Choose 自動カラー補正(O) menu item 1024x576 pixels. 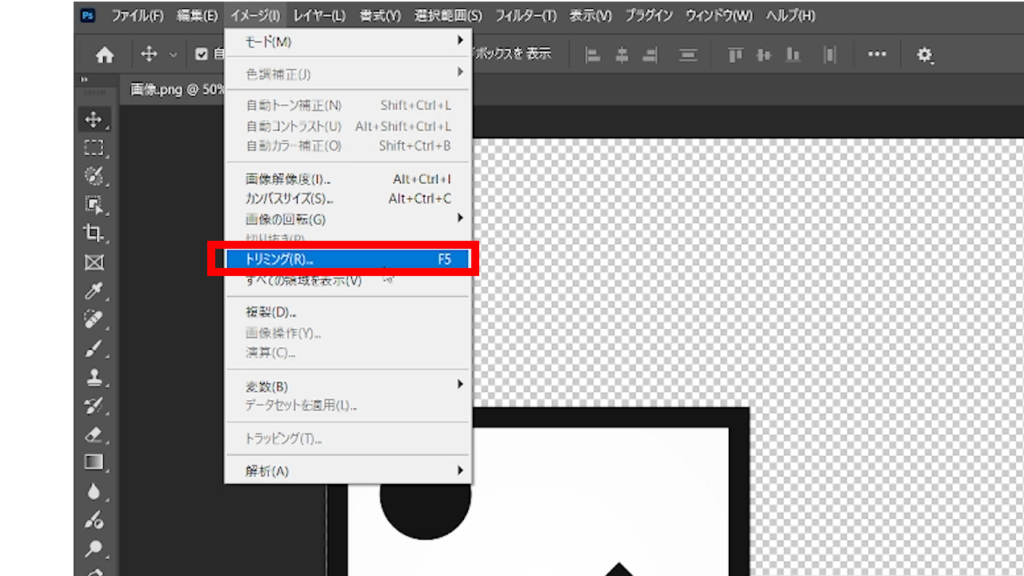(x=348, y=146)
